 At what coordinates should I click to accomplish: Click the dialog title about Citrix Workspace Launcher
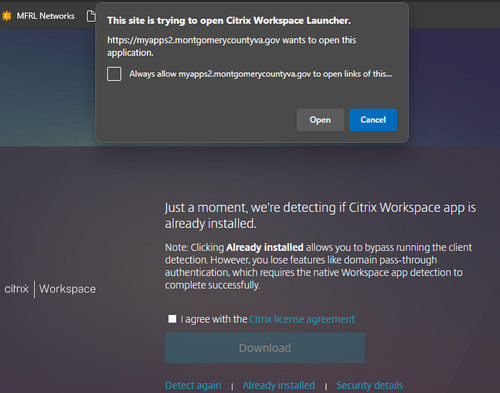click(229, 21)
